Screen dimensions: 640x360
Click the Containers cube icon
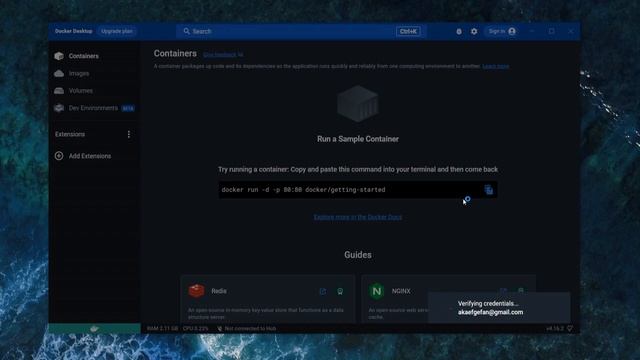pos(59,56)
